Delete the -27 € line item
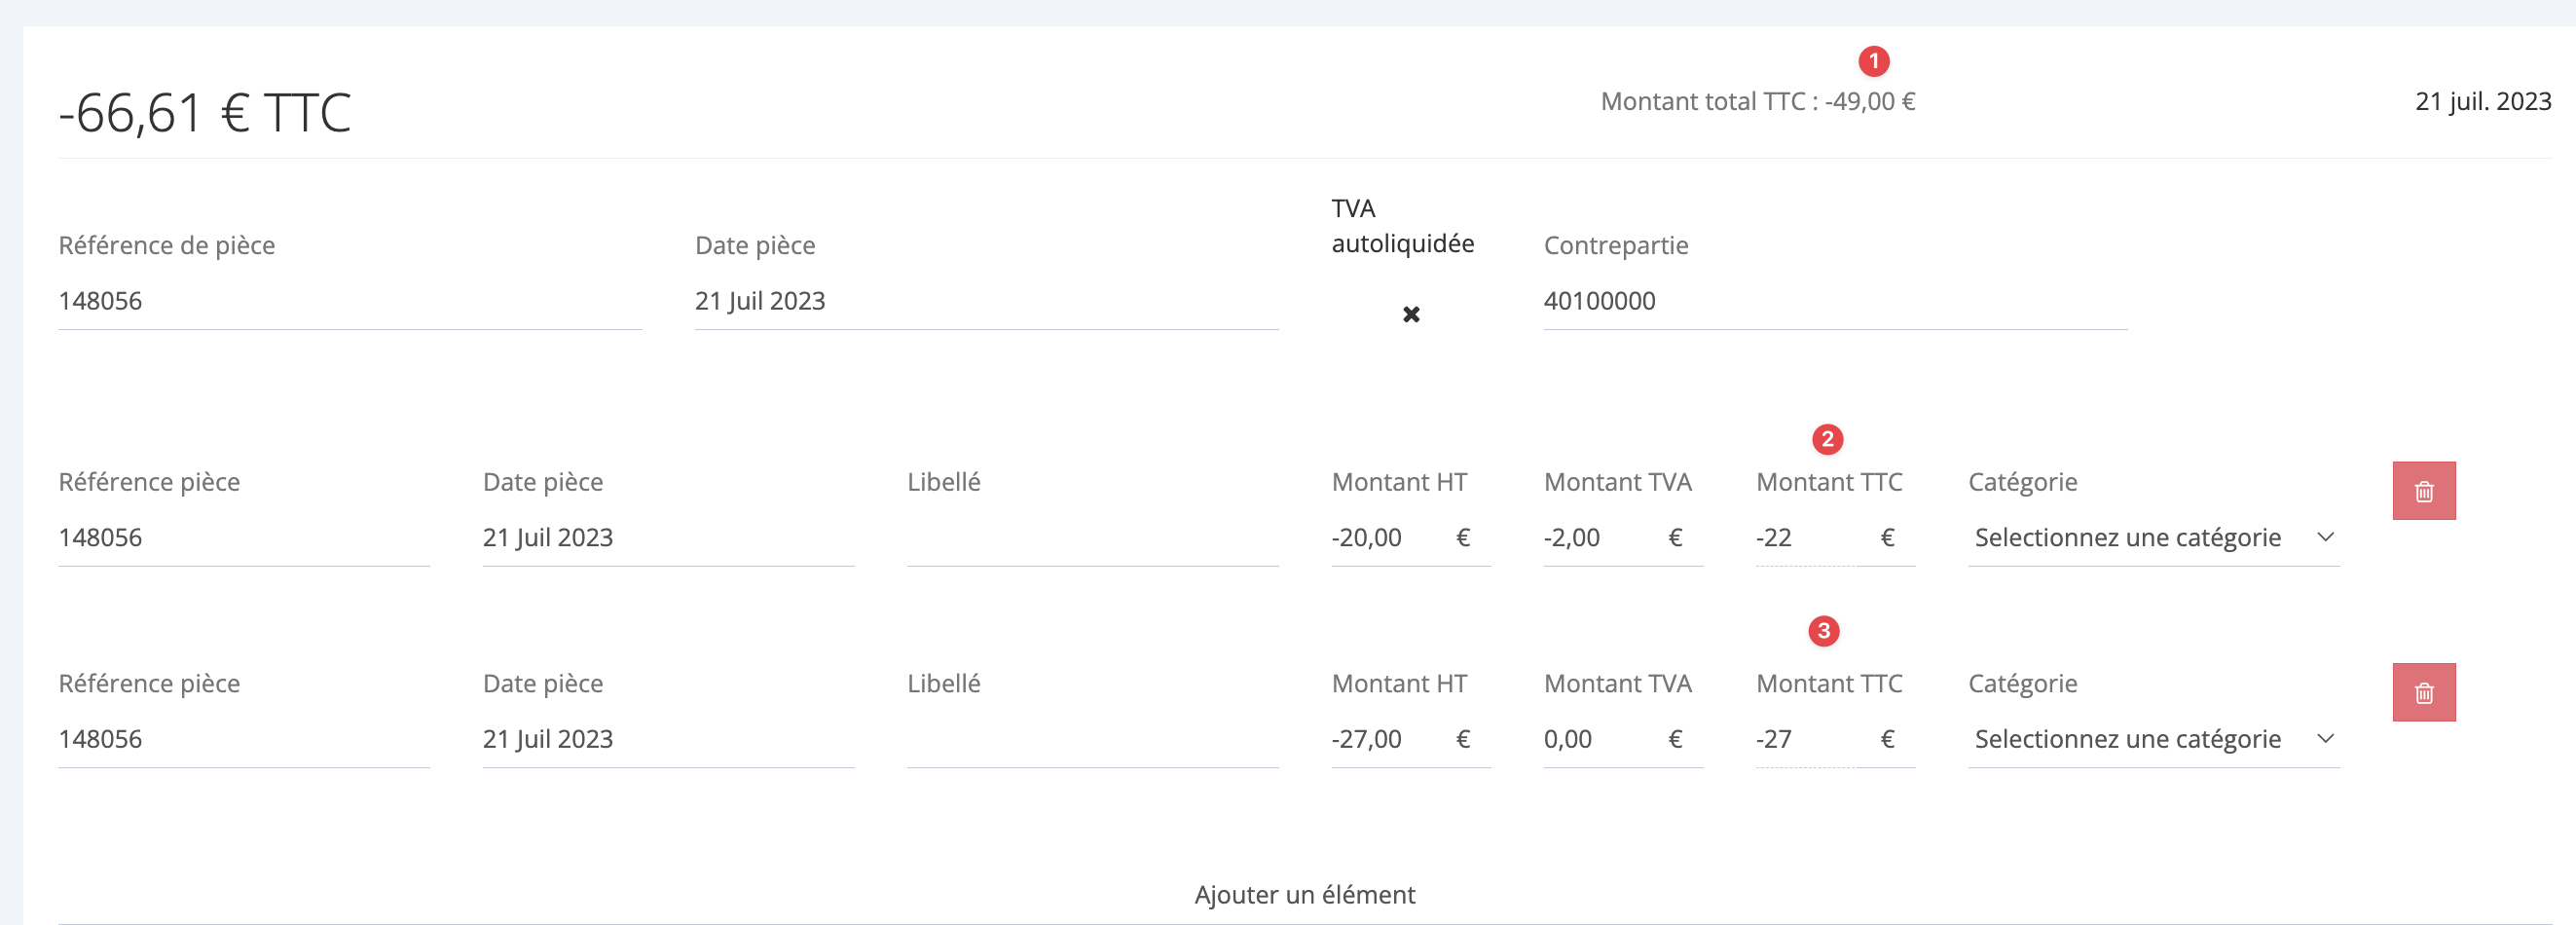This screenshot has height=925, width=2576. click(x=2423, y=692)
